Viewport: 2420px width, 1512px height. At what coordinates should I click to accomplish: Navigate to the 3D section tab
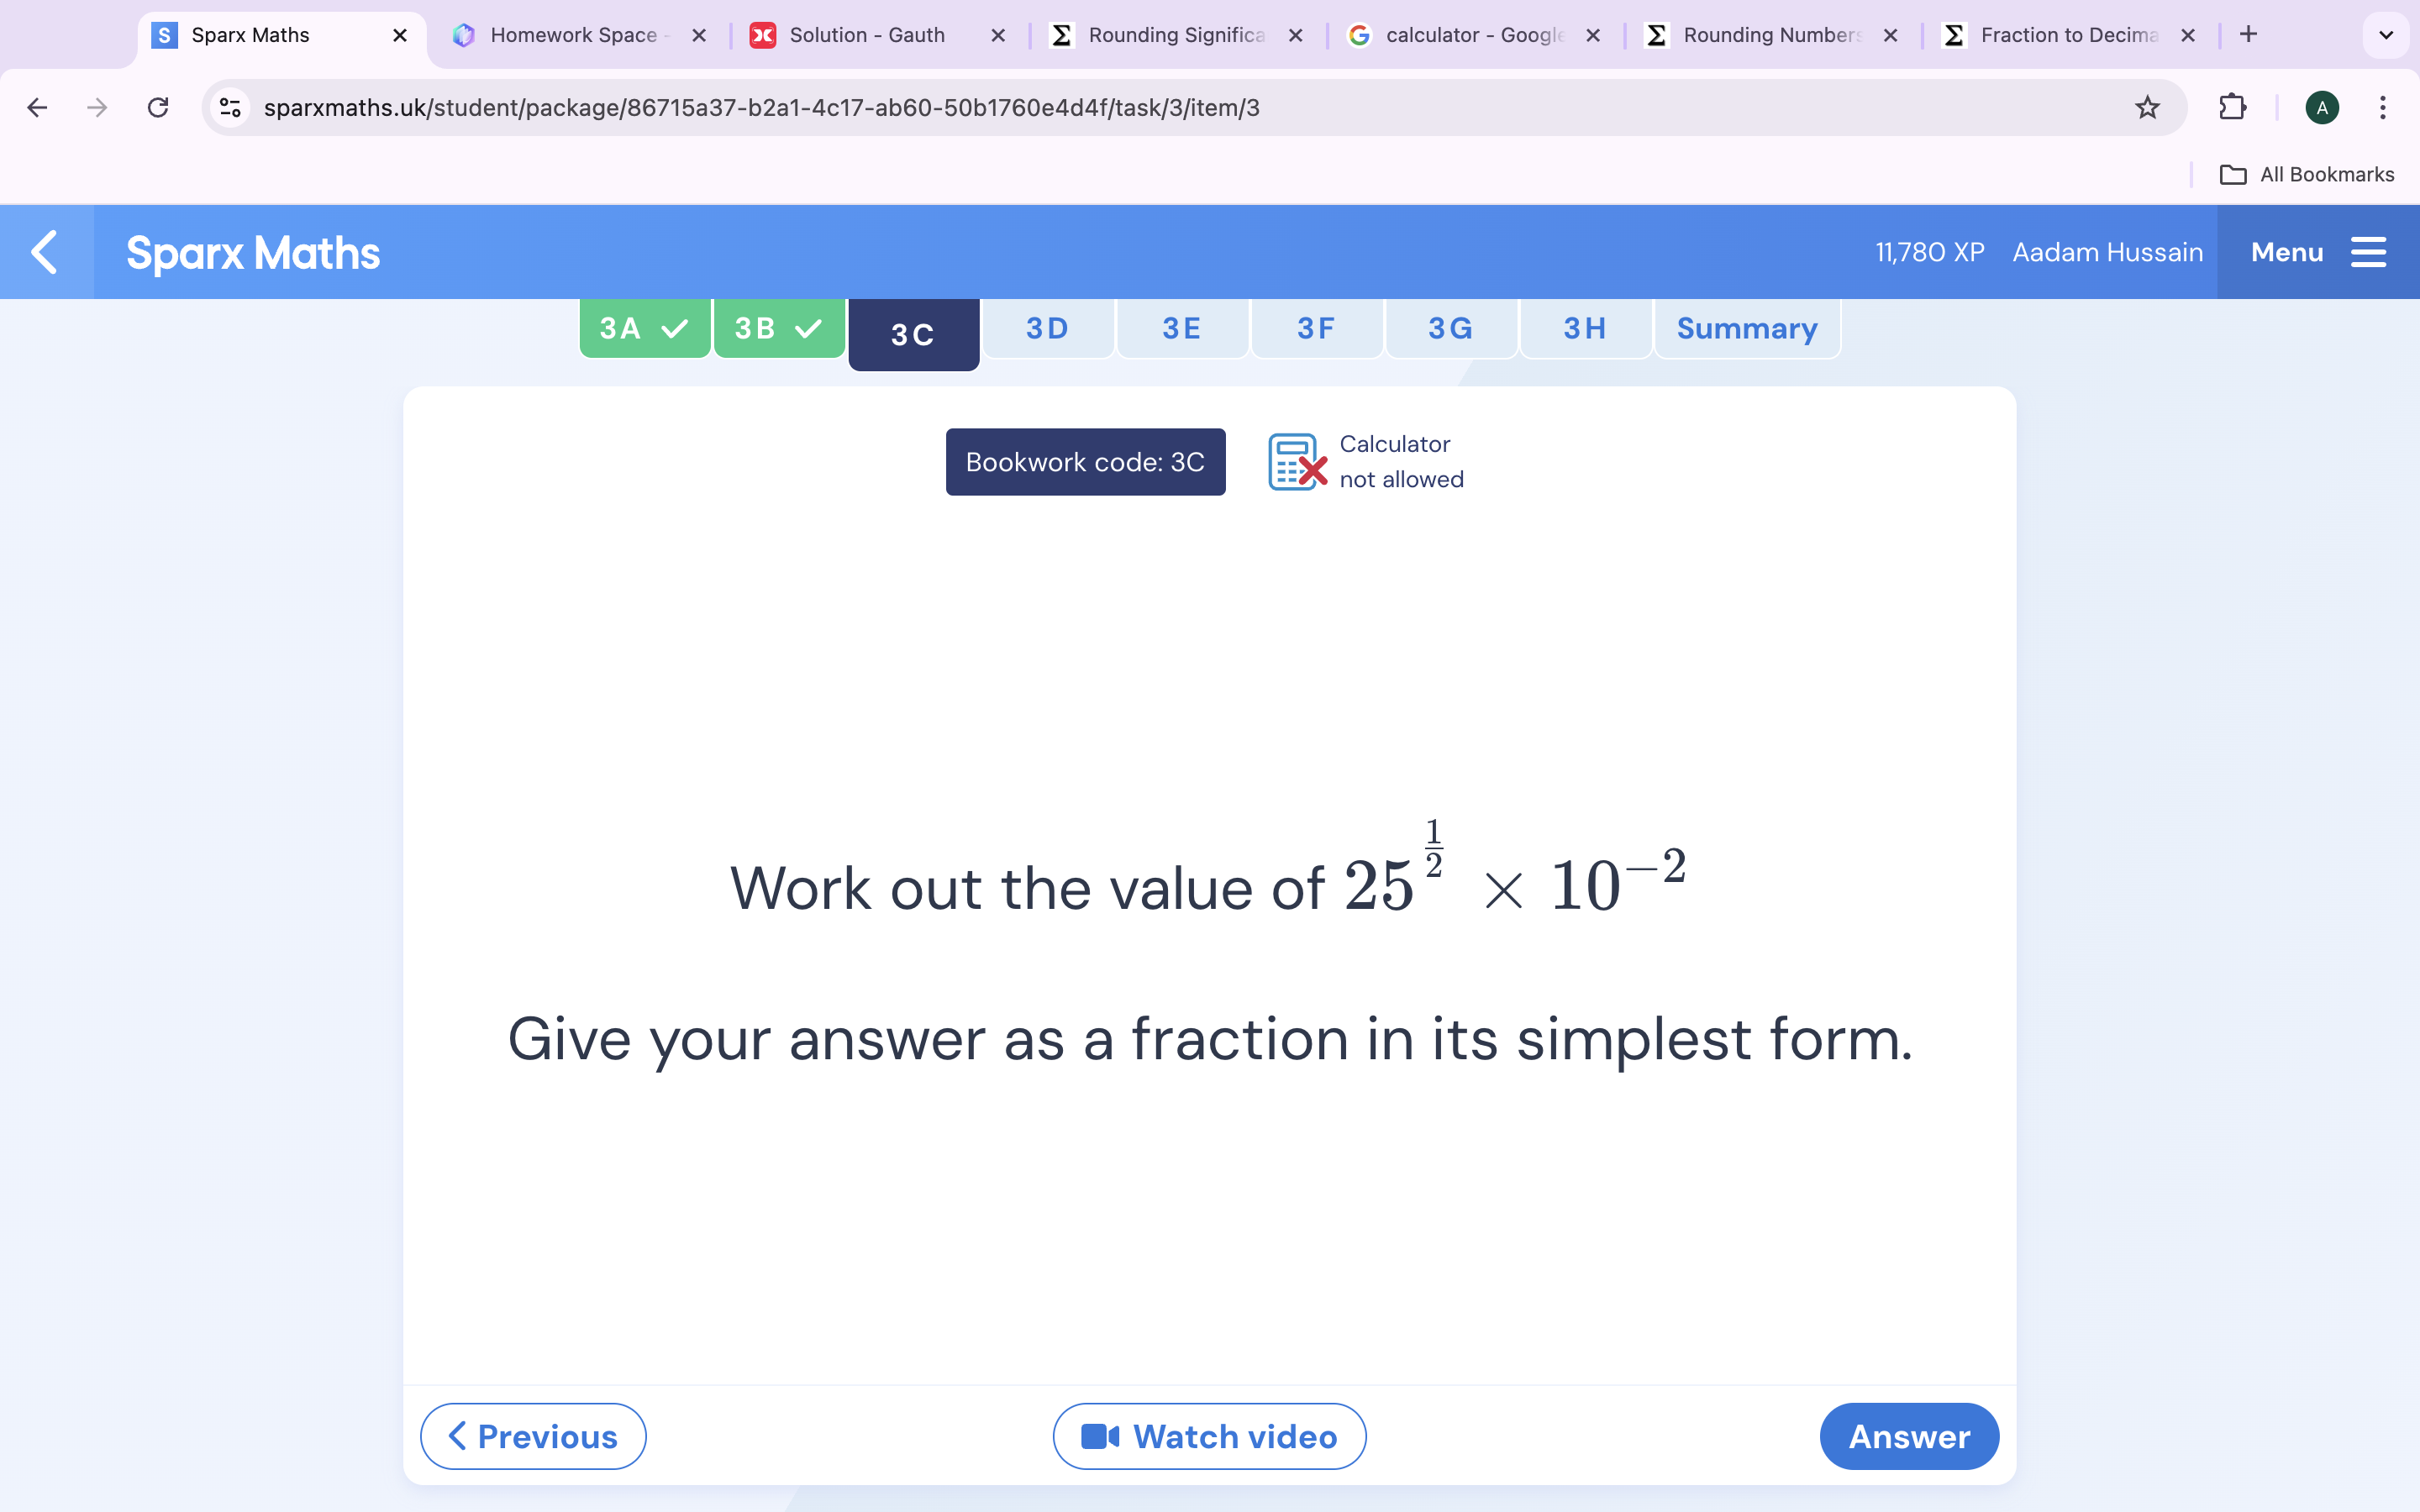(x=1045, y=328)
